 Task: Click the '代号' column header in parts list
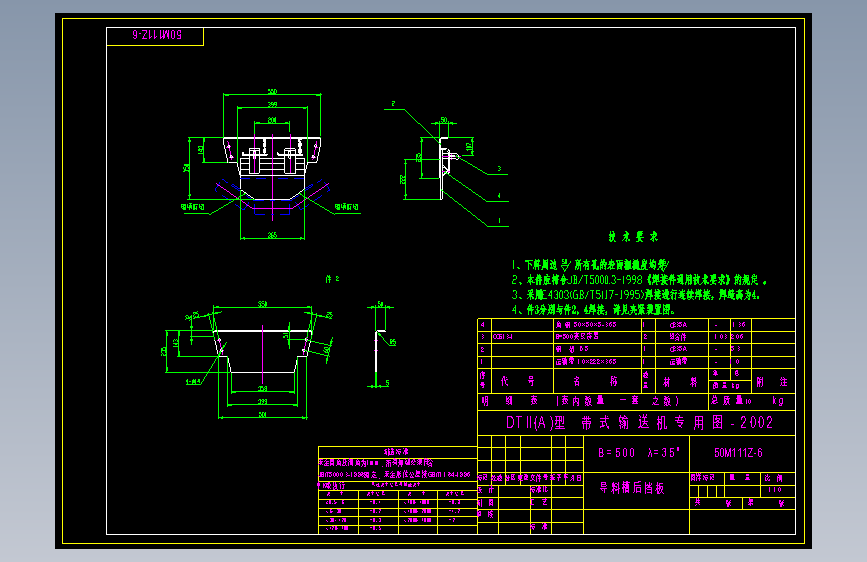518,381
